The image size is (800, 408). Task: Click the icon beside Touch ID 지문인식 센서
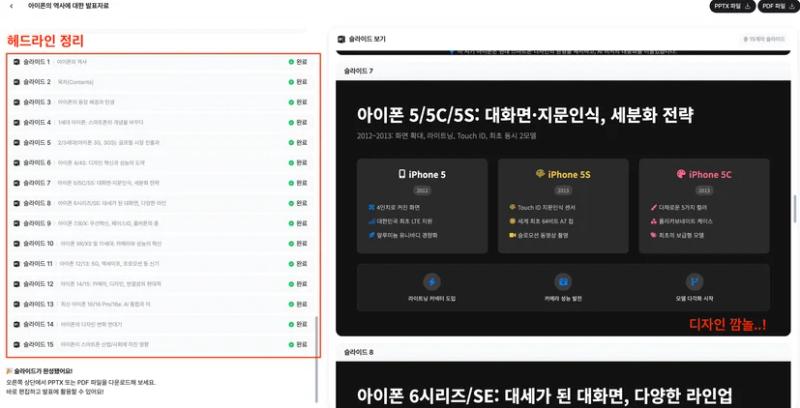click(512, 208)
